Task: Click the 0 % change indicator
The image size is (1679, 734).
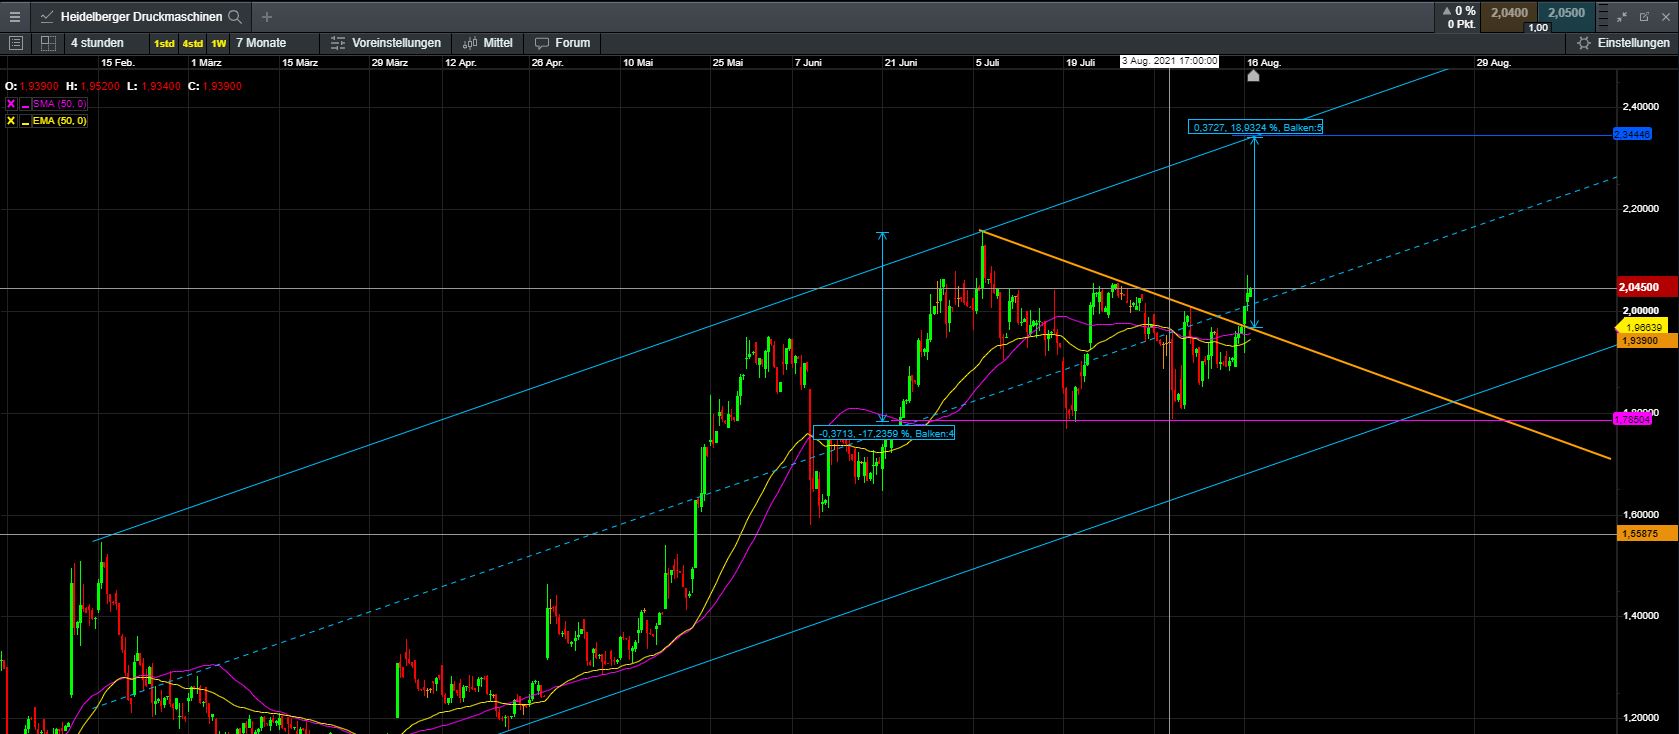Action: (1461, 12)
